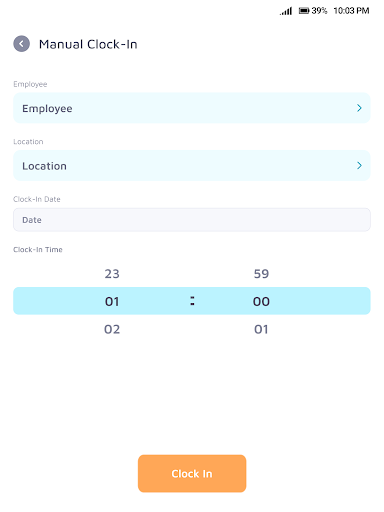The width and height of the screenshot is (384, 512).
Task: Tap the signal strength icon
Action: 286,11
